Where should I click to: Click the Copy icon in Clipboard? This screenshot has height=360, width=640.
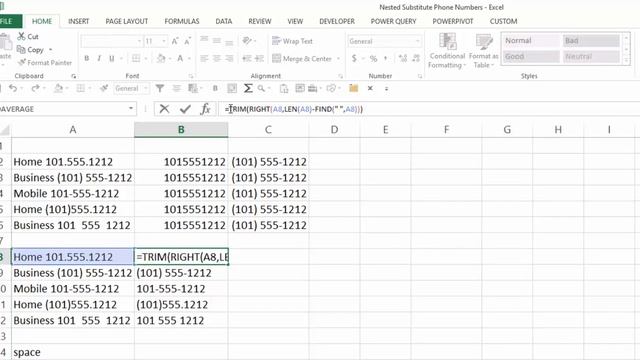pos(21,49)
